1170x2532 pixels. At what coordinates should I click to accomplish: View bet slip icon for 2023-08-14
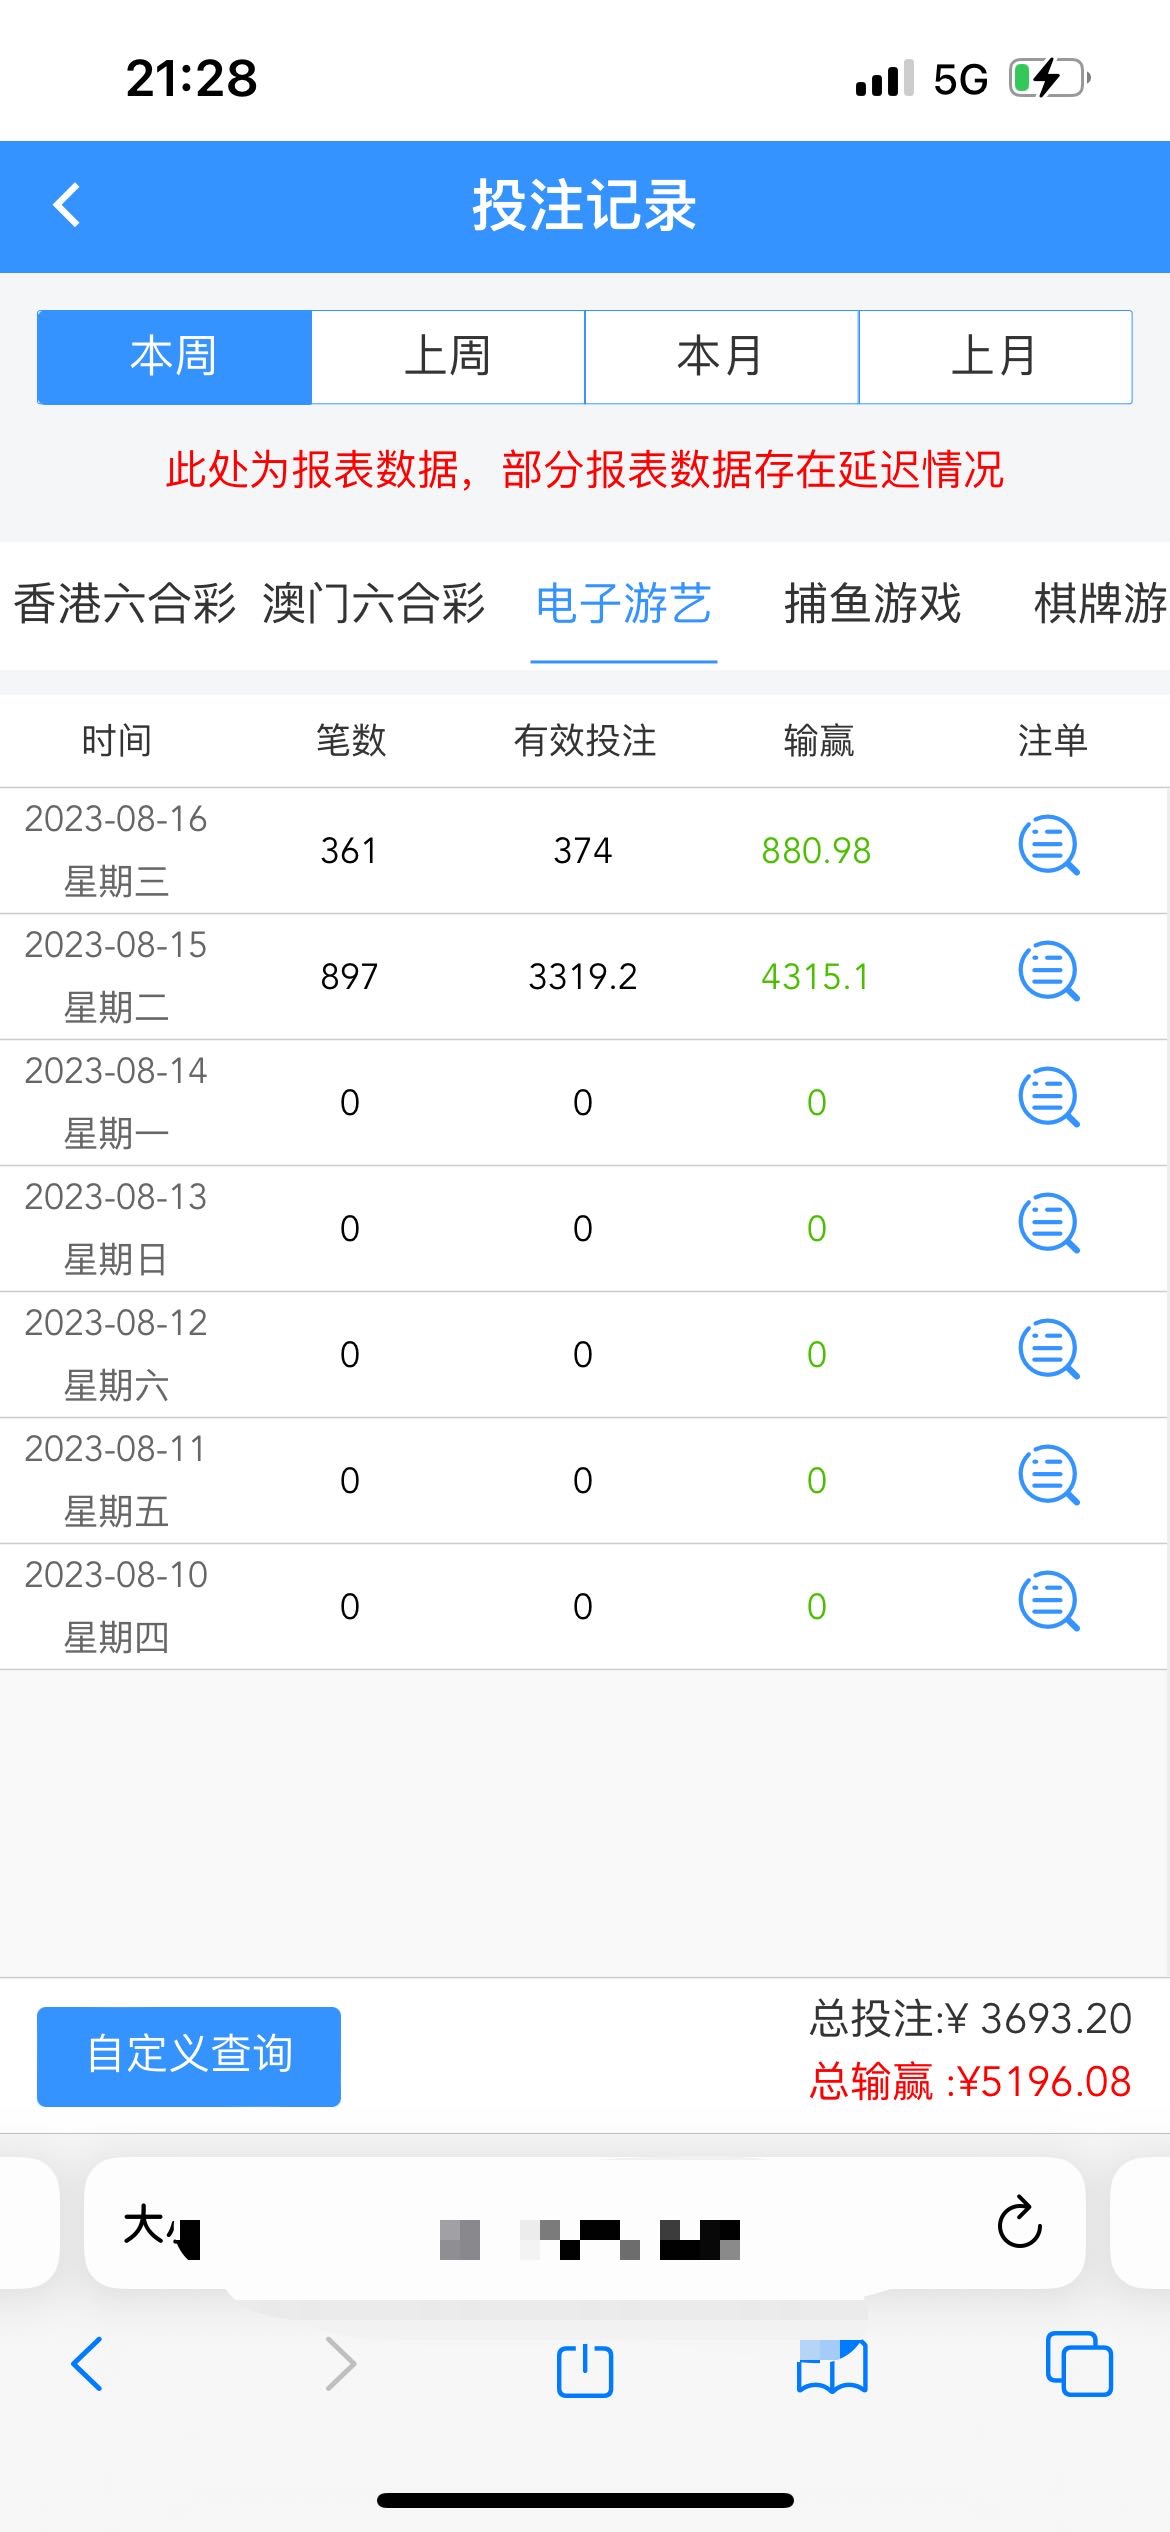(1048, 1099)
